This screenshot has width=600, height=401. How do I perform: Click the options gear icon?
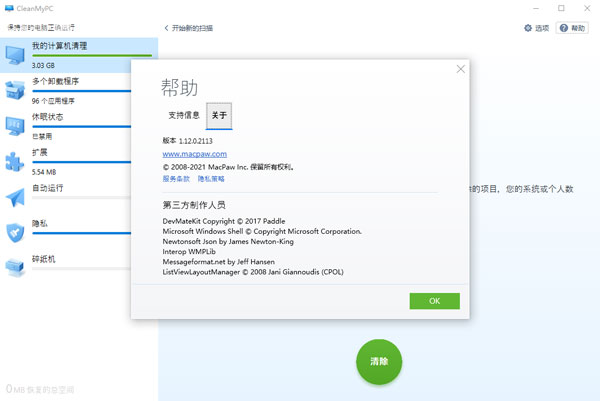pos(528,28)
